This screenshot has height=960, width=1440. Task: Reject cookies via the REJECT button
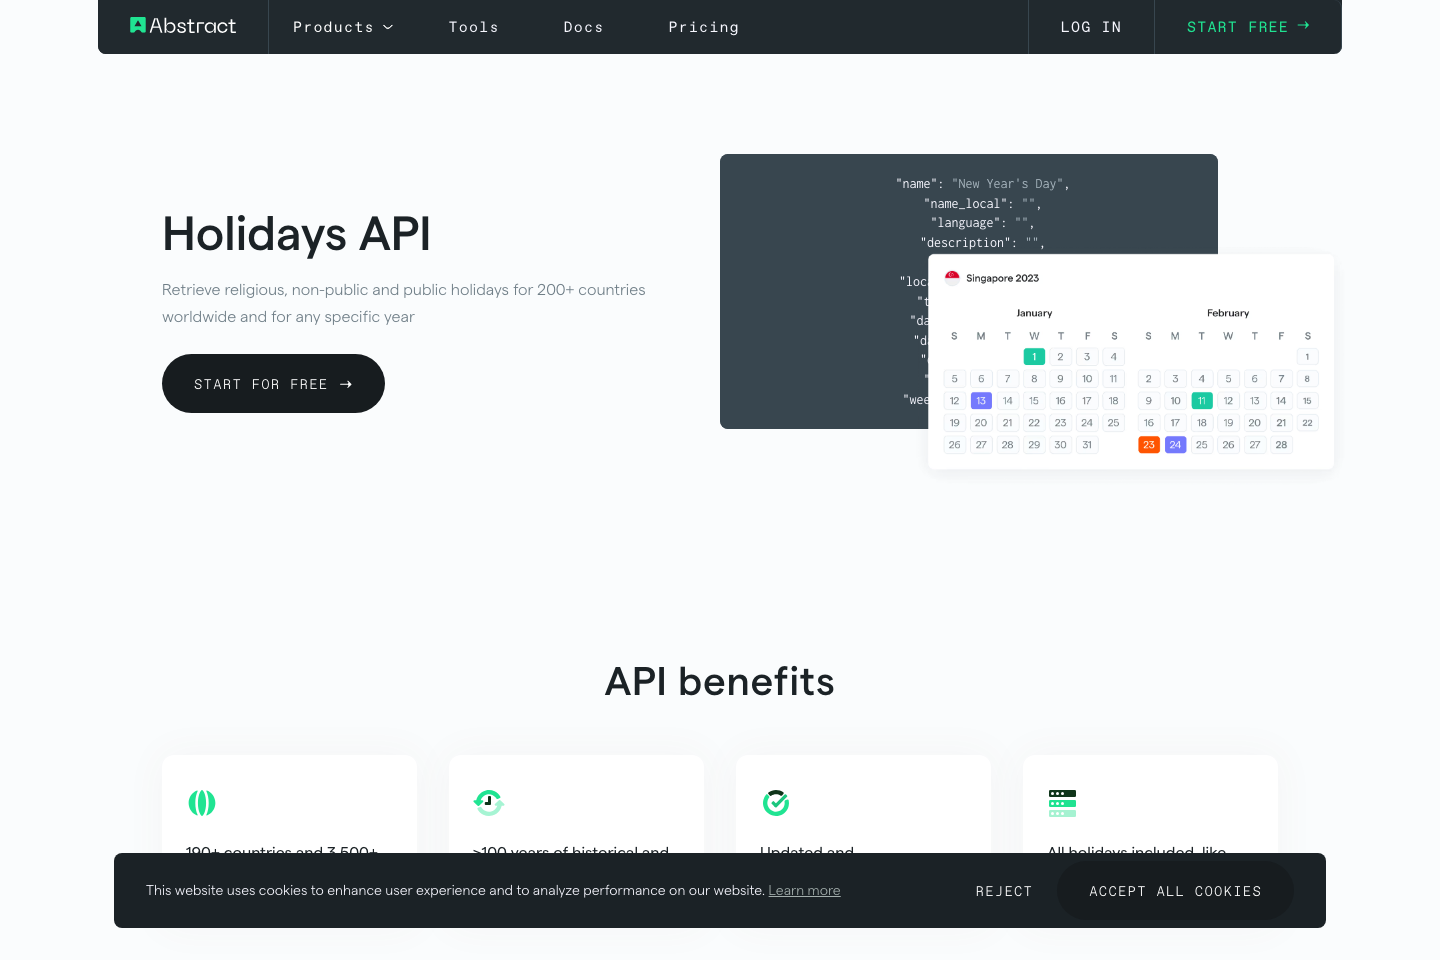[1004, 890]
